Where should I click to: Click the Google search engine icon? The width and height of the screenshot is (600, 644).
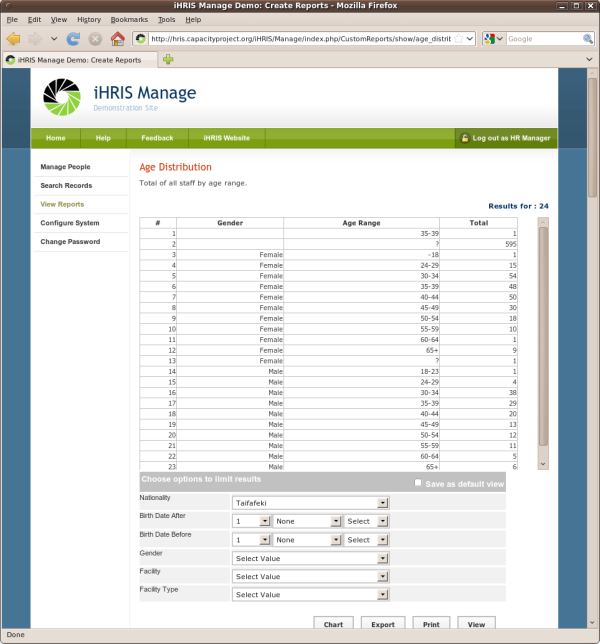(x=490, y=39)
